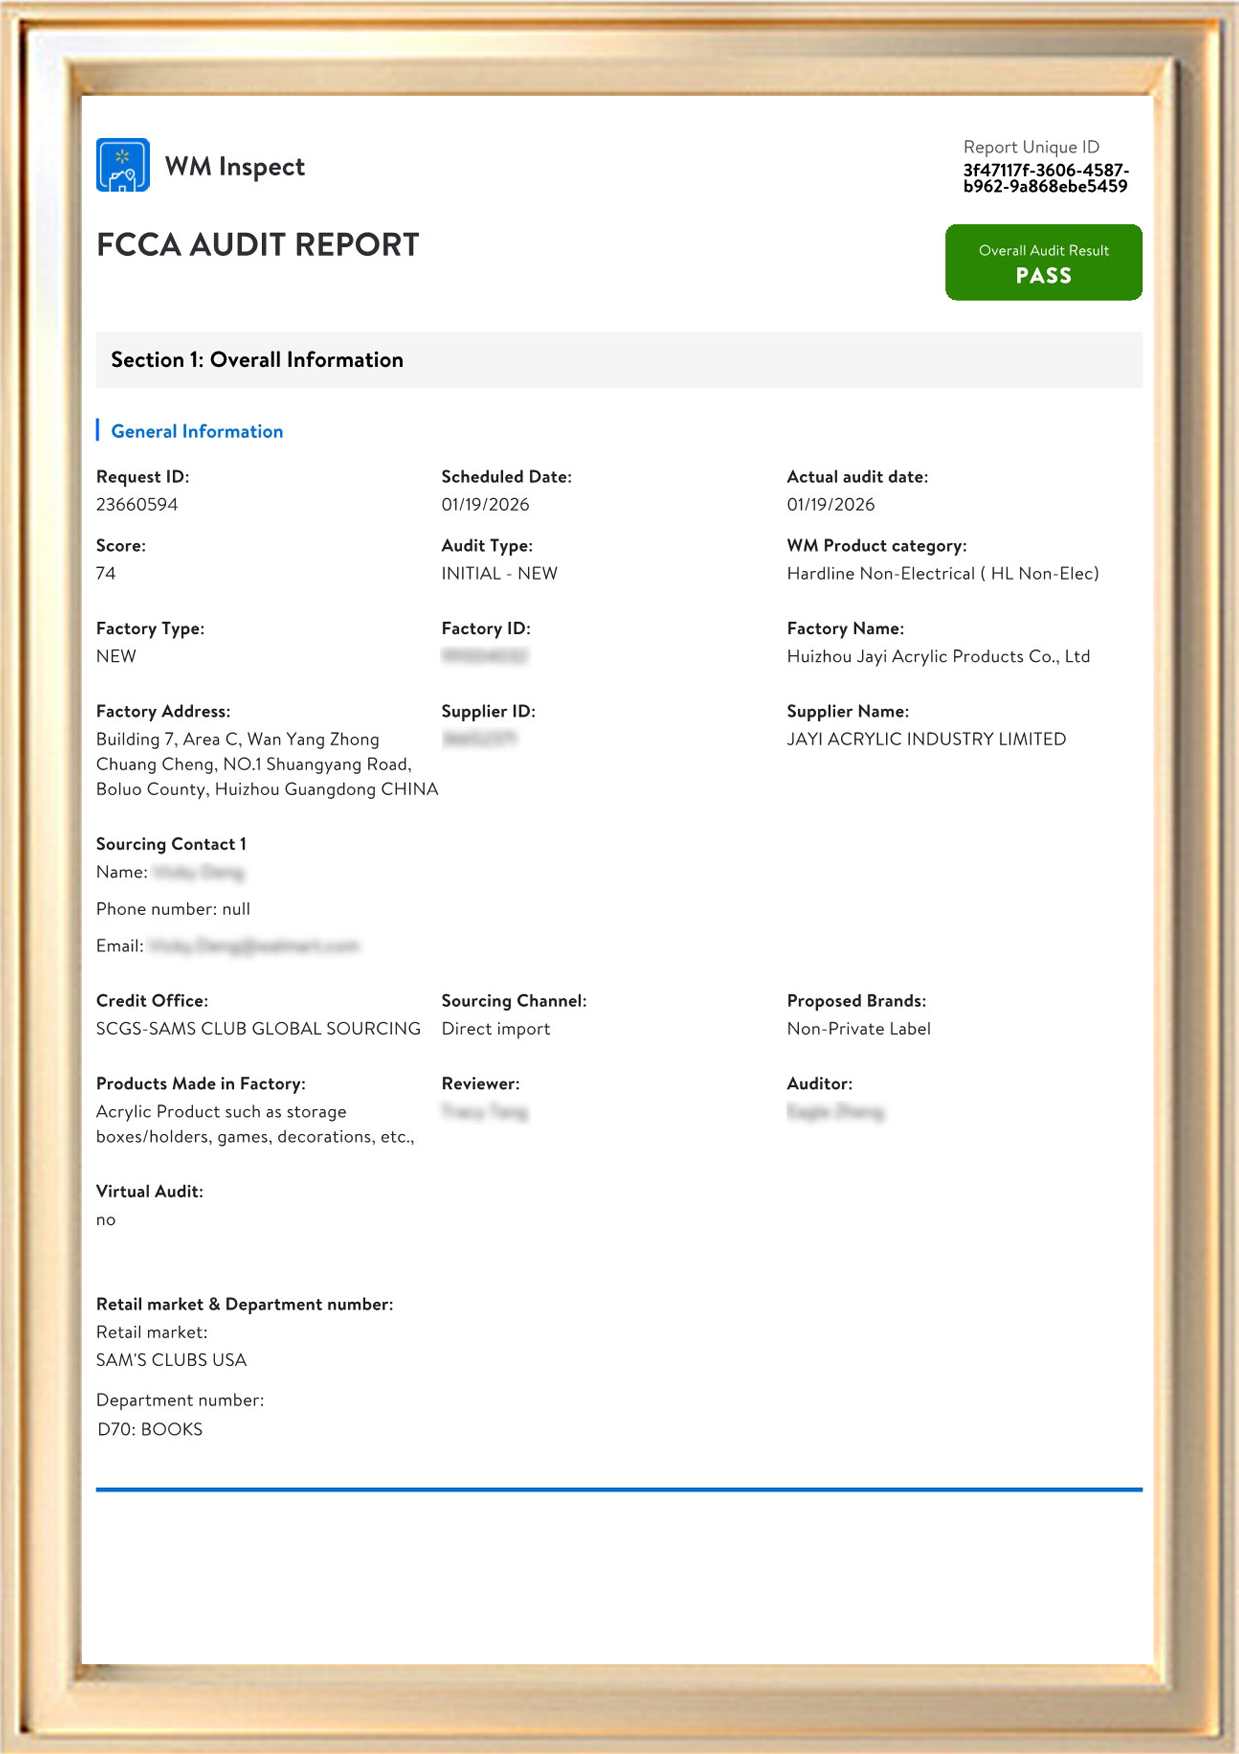Select department number D70: BOOKS
The height and width of the screenshot is (1754, 1239).
(150, 1430)
